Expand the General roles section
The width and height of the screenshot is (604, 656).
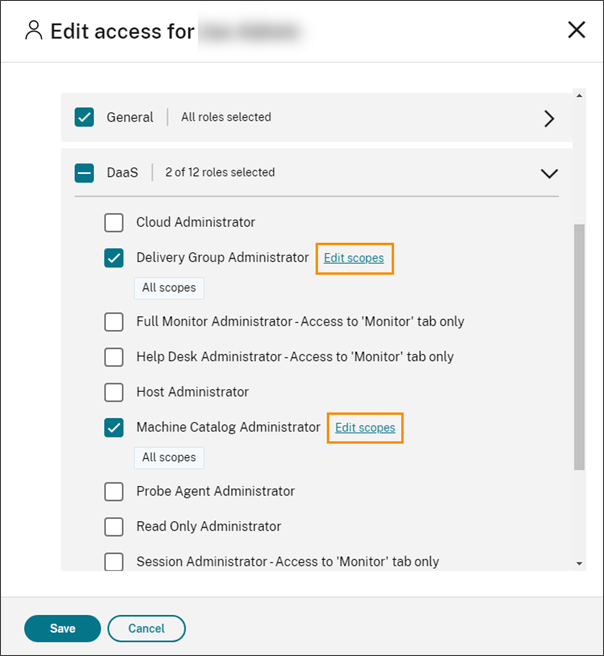548,118
